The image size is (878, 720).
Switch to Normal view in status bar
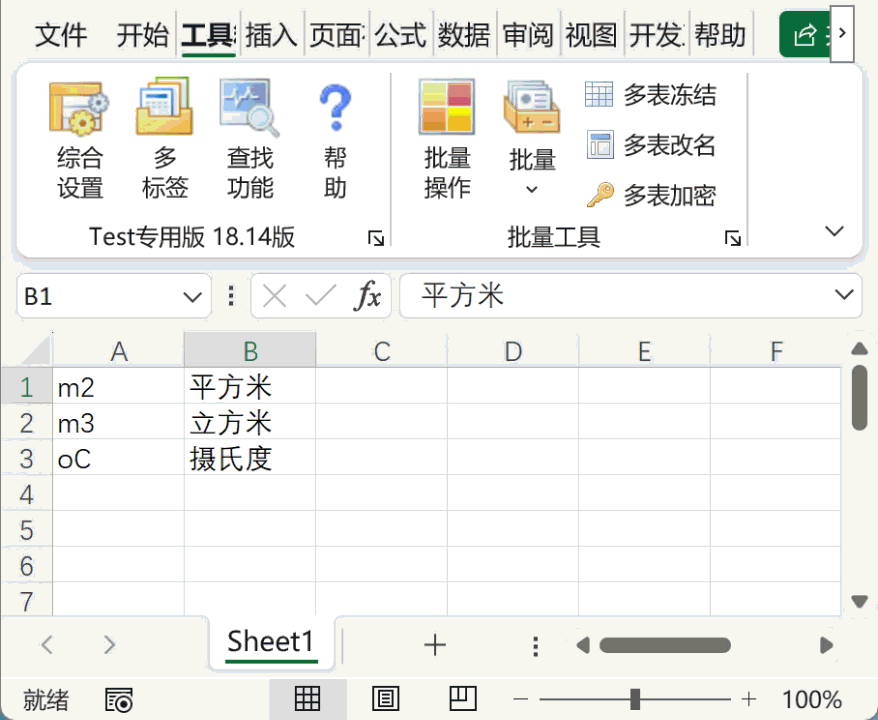coord(307,700)
